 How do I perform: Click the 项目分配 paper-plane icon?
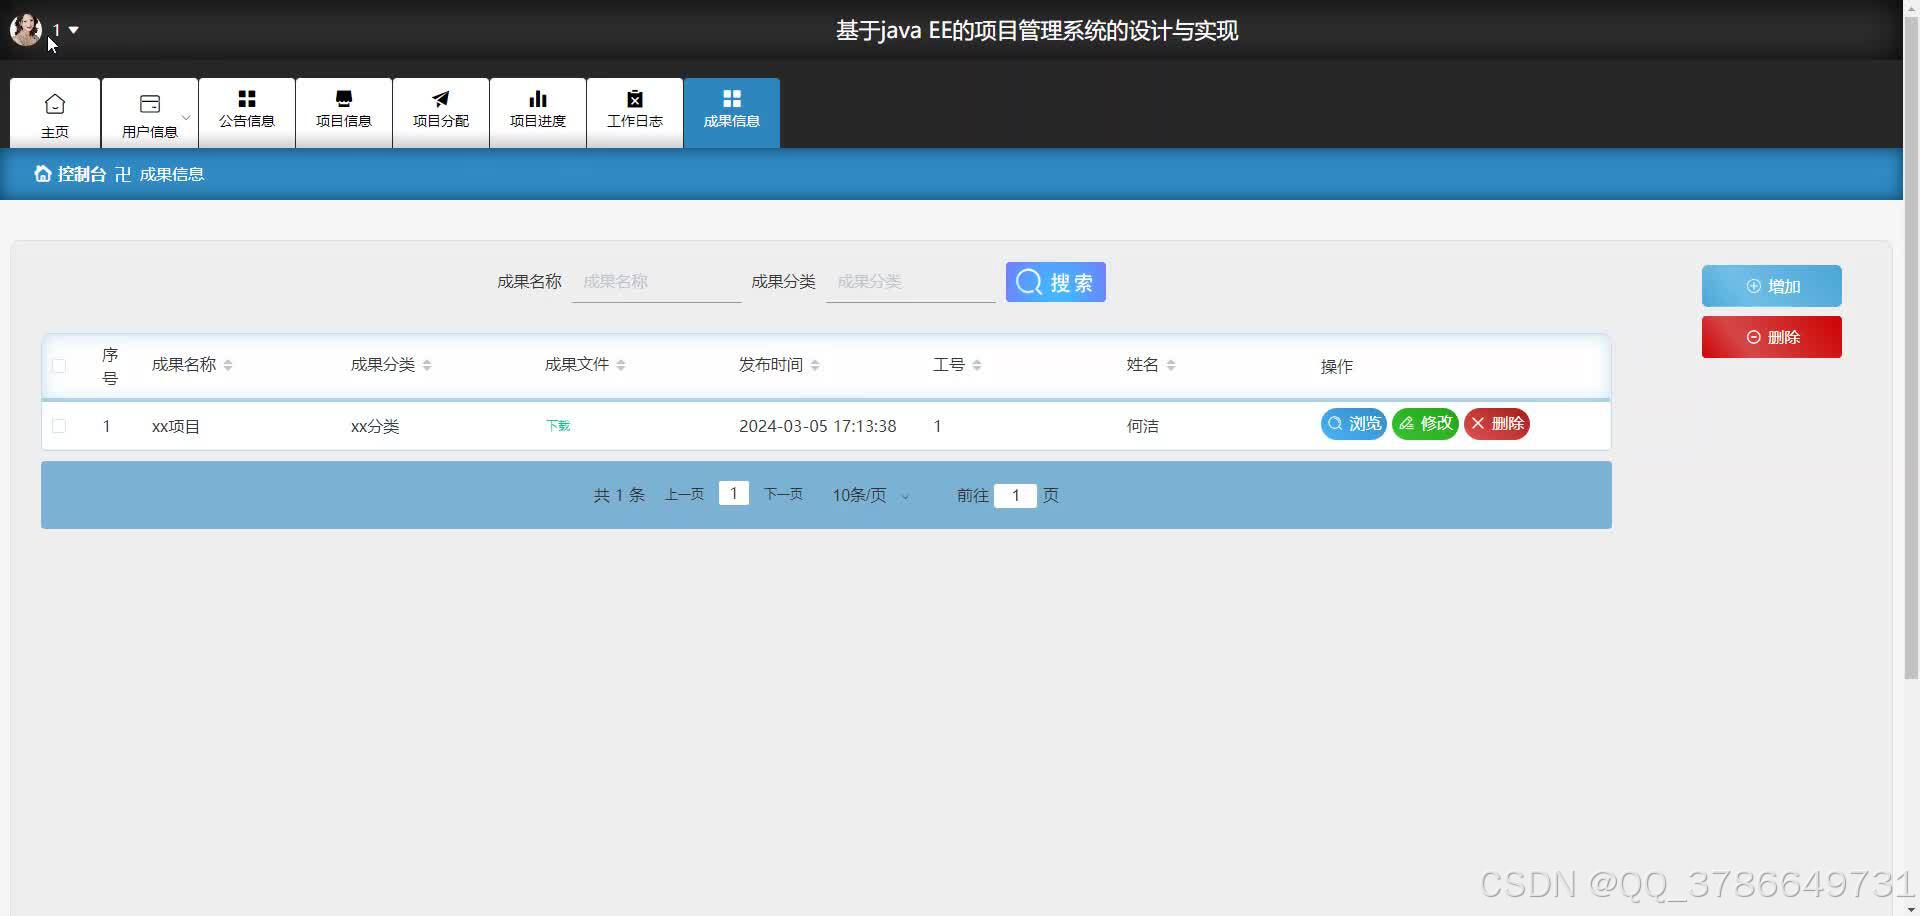coord(440,97)
